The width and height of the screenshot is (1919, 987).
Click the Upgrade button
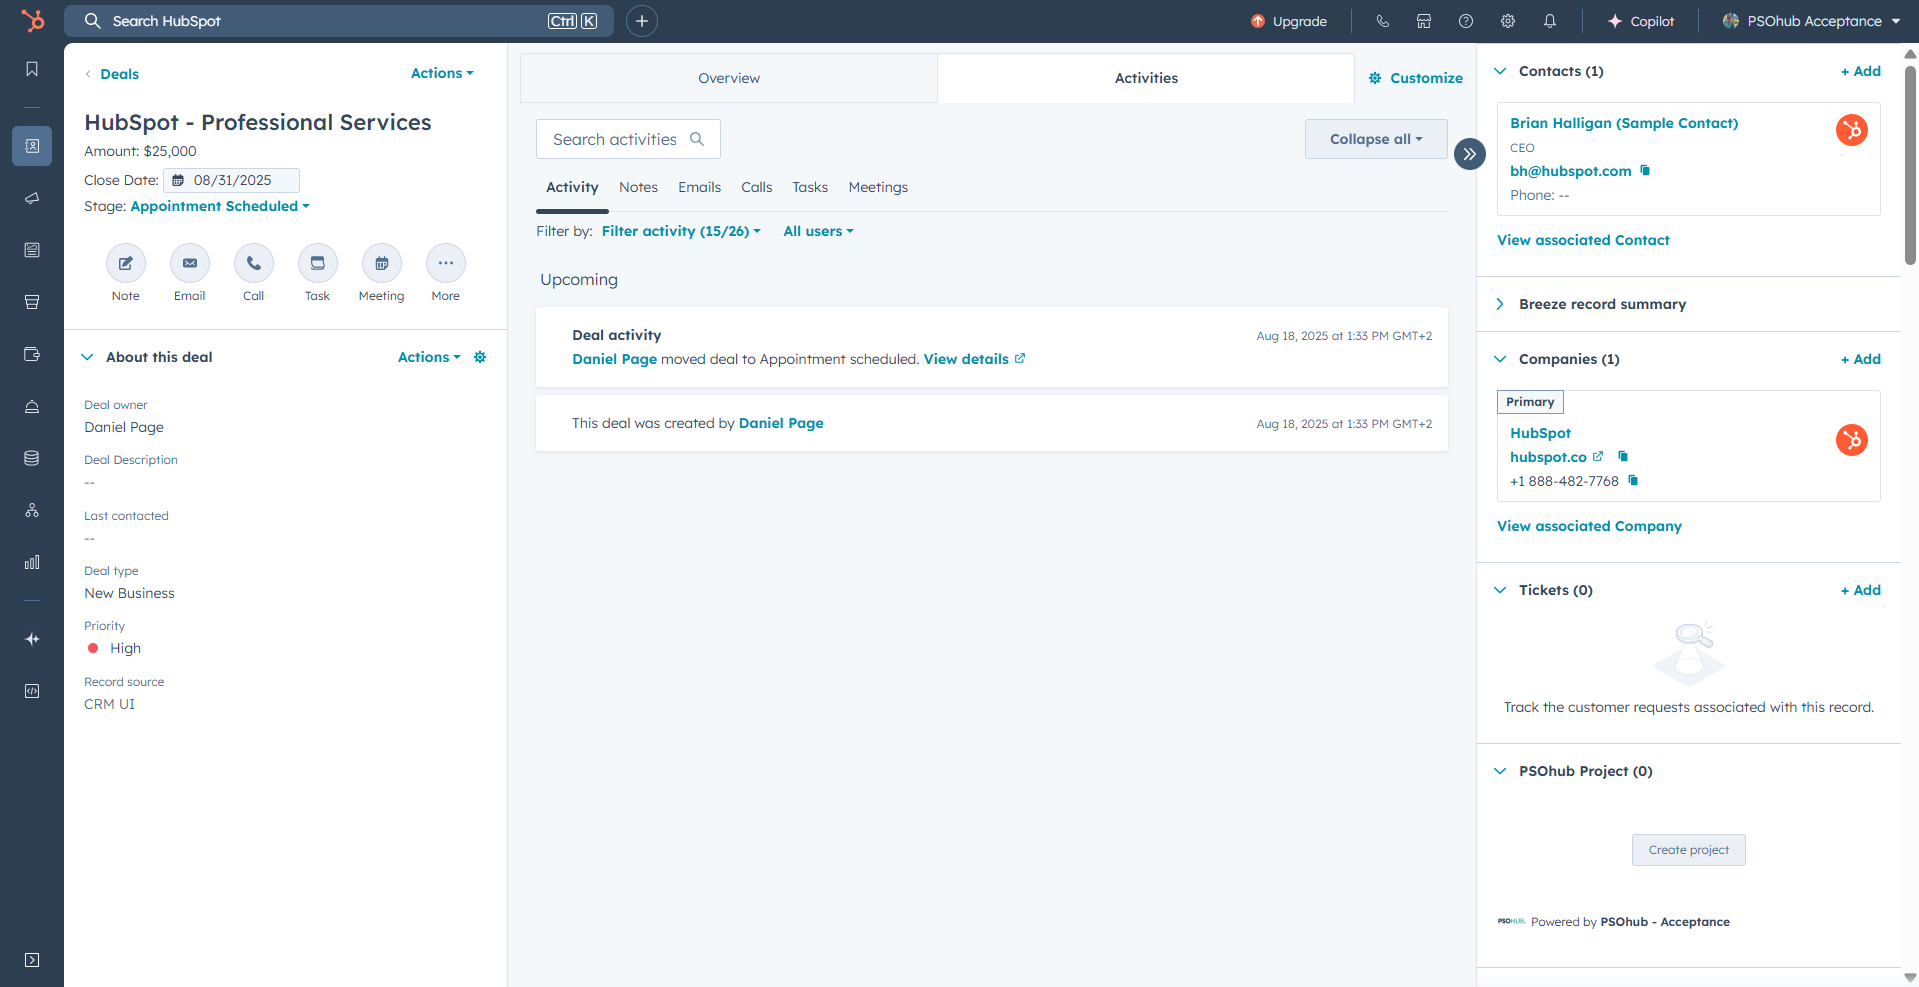pyautogui.click(x=1289, y=21)
